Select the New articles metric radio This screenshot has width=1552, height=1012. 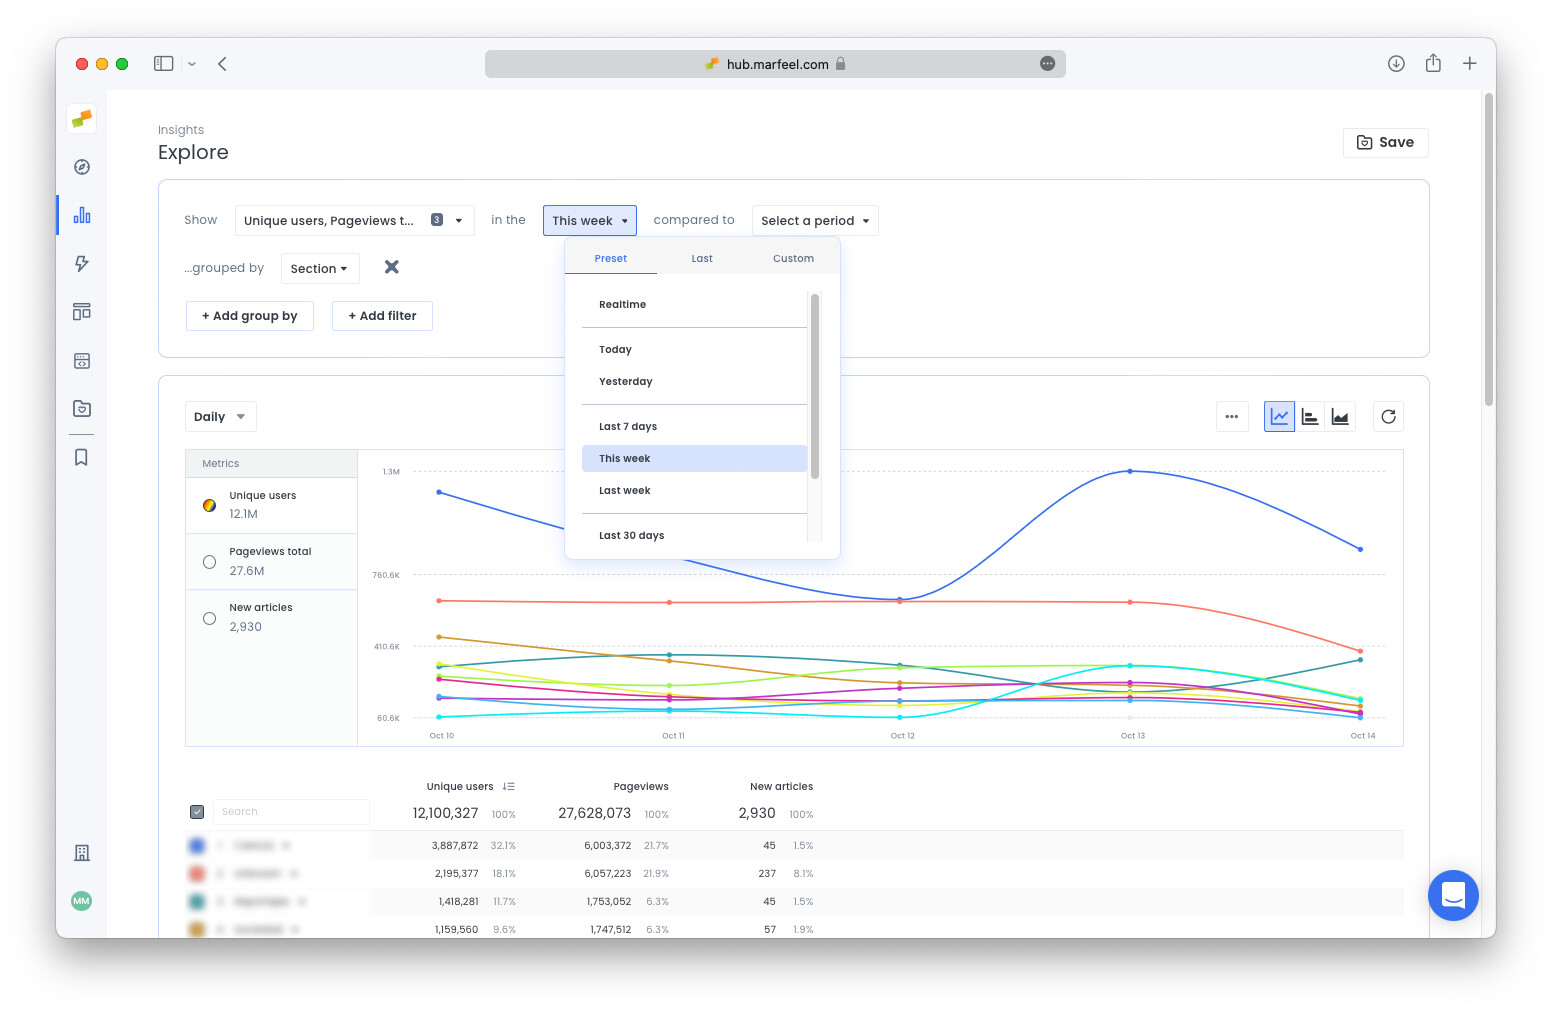(210, 618)
